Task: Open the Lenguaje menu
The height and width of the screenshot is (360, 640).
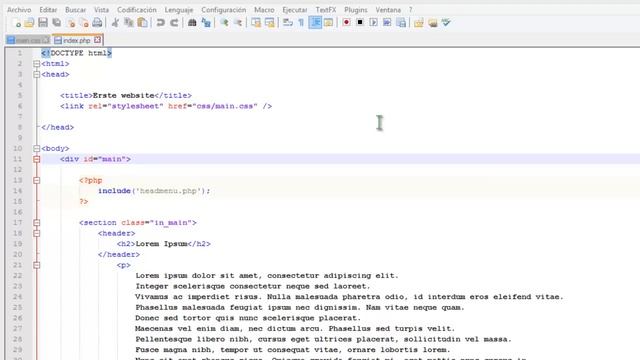Action: point(179,9)
